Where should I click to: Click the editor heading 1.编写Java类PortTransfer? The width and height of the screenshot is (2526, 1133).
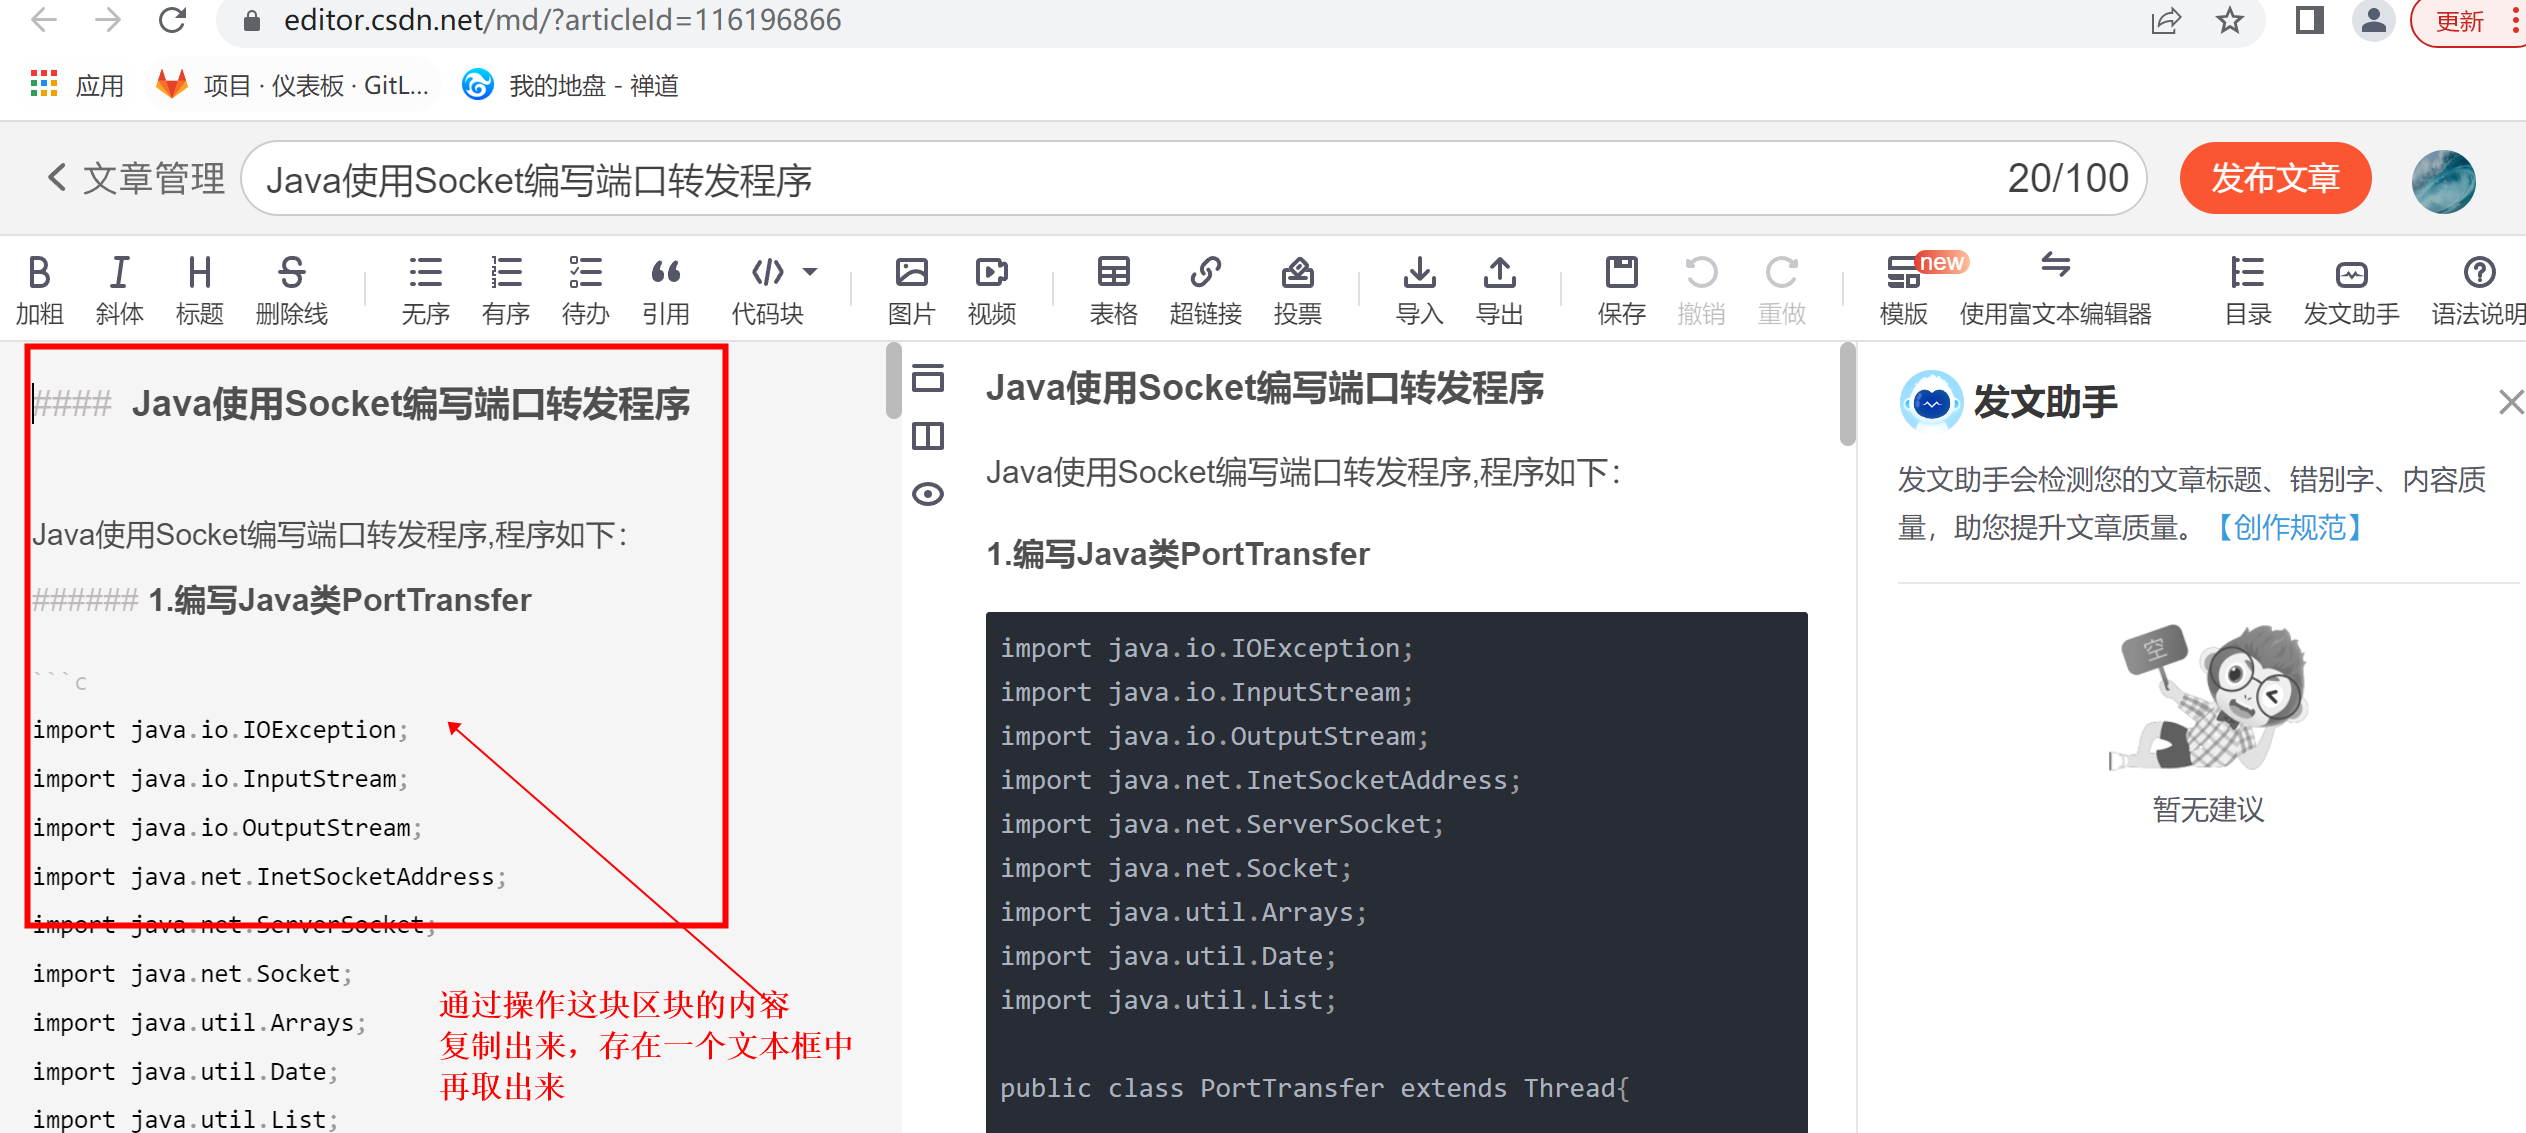tap(340, 600)
